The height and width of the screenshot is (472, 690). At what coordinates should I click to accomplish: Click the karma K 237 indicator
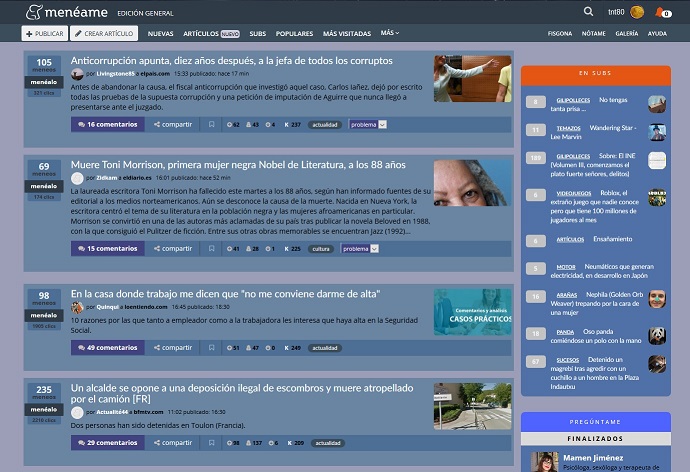click(x=292, y=124)
